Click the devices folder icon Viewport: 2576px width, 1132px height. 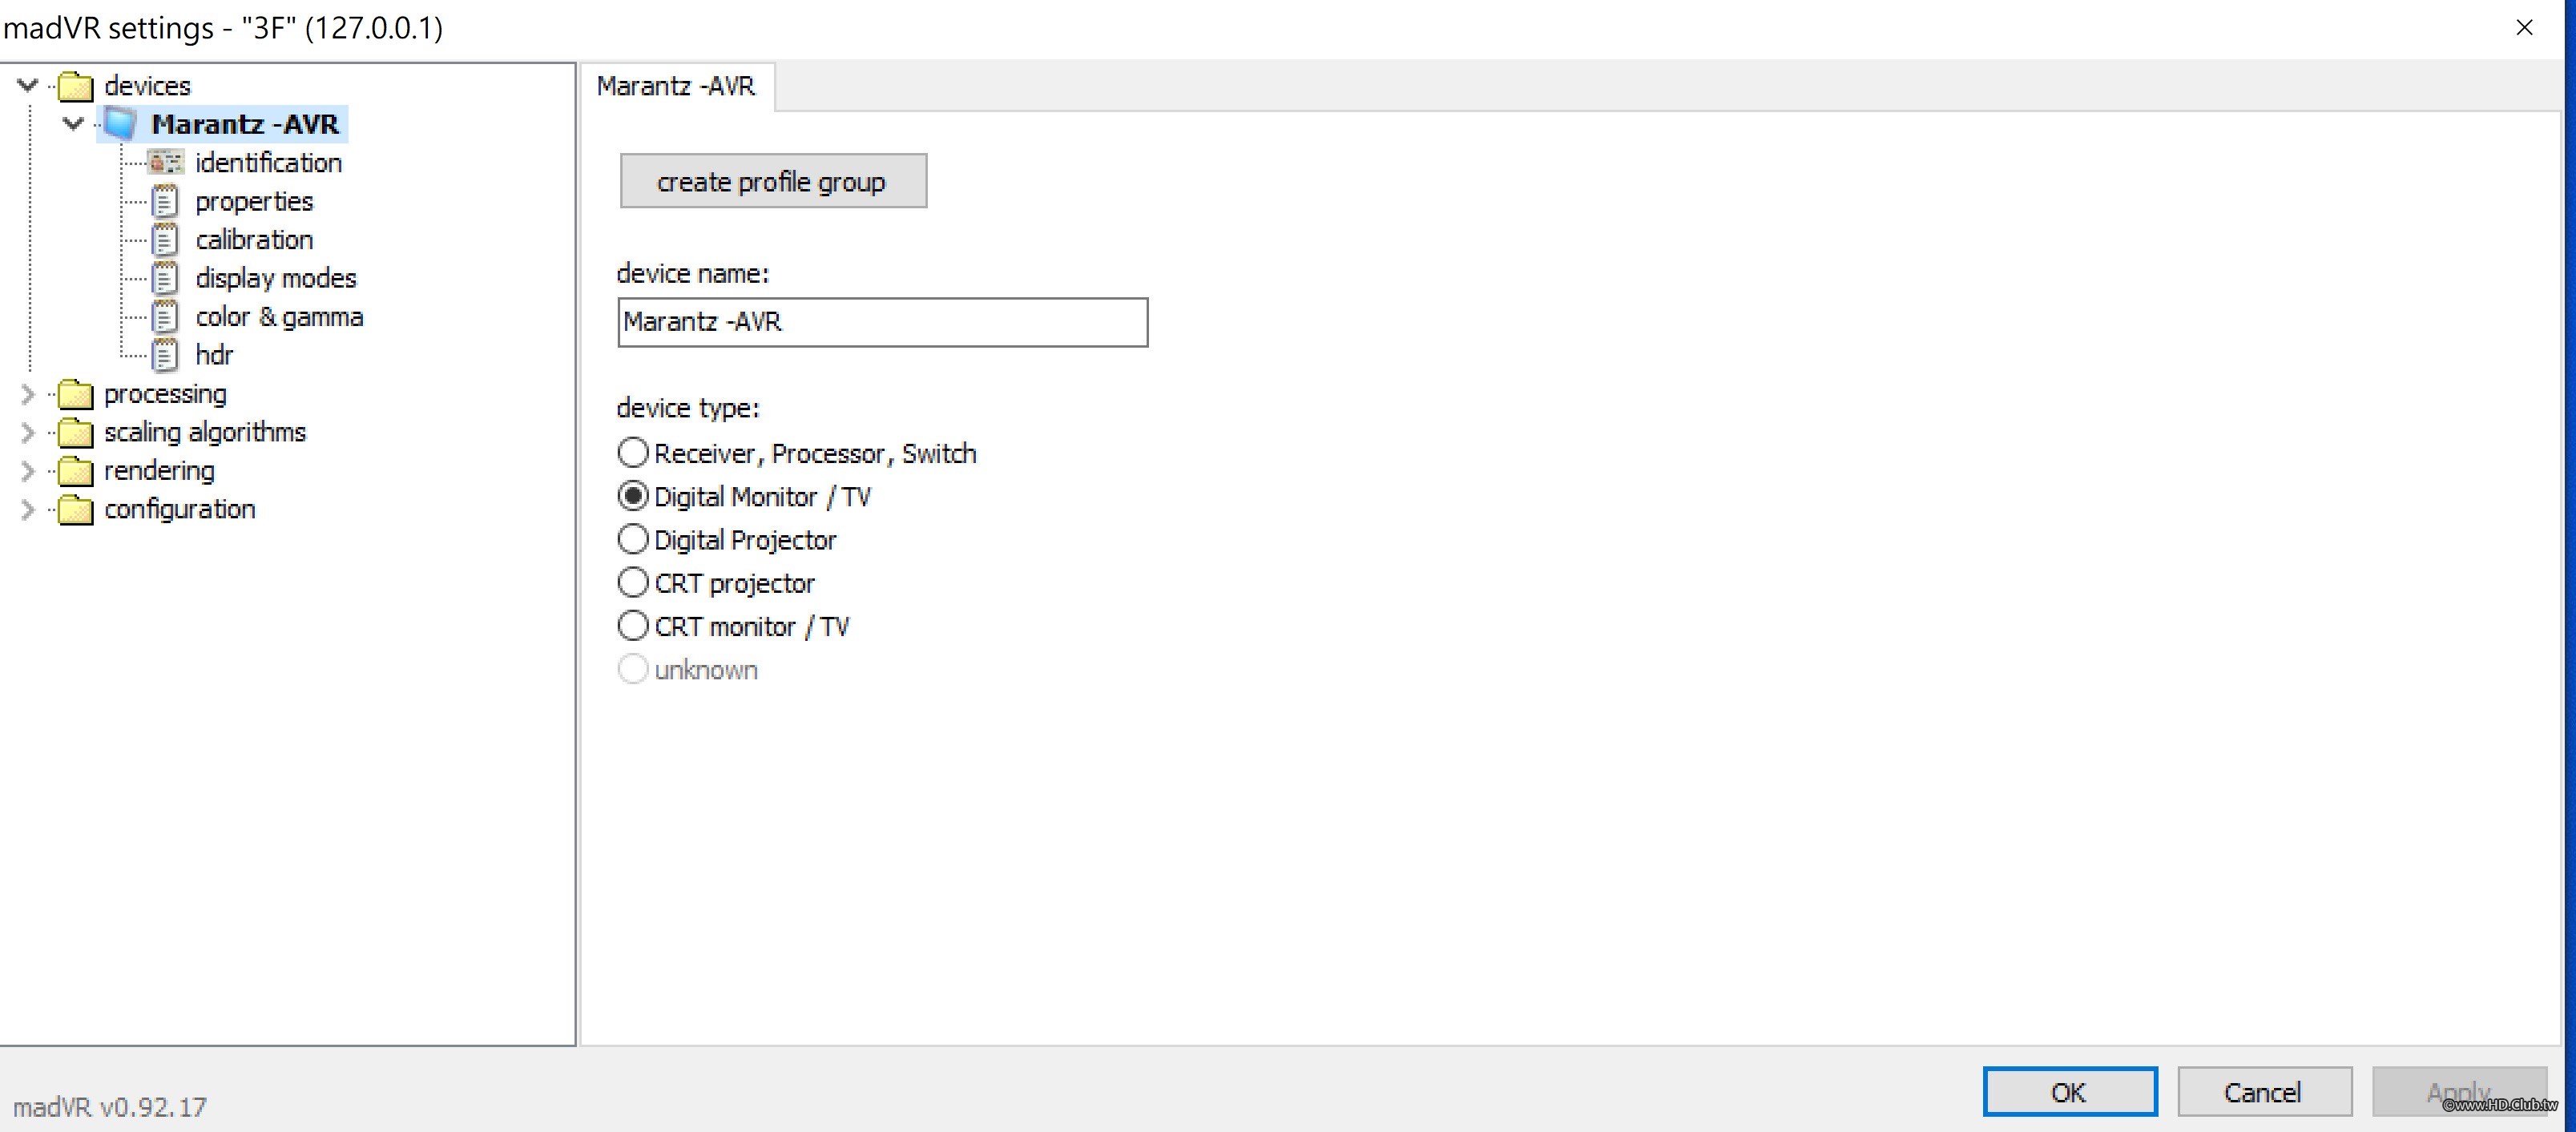click(x=75, y=86)
